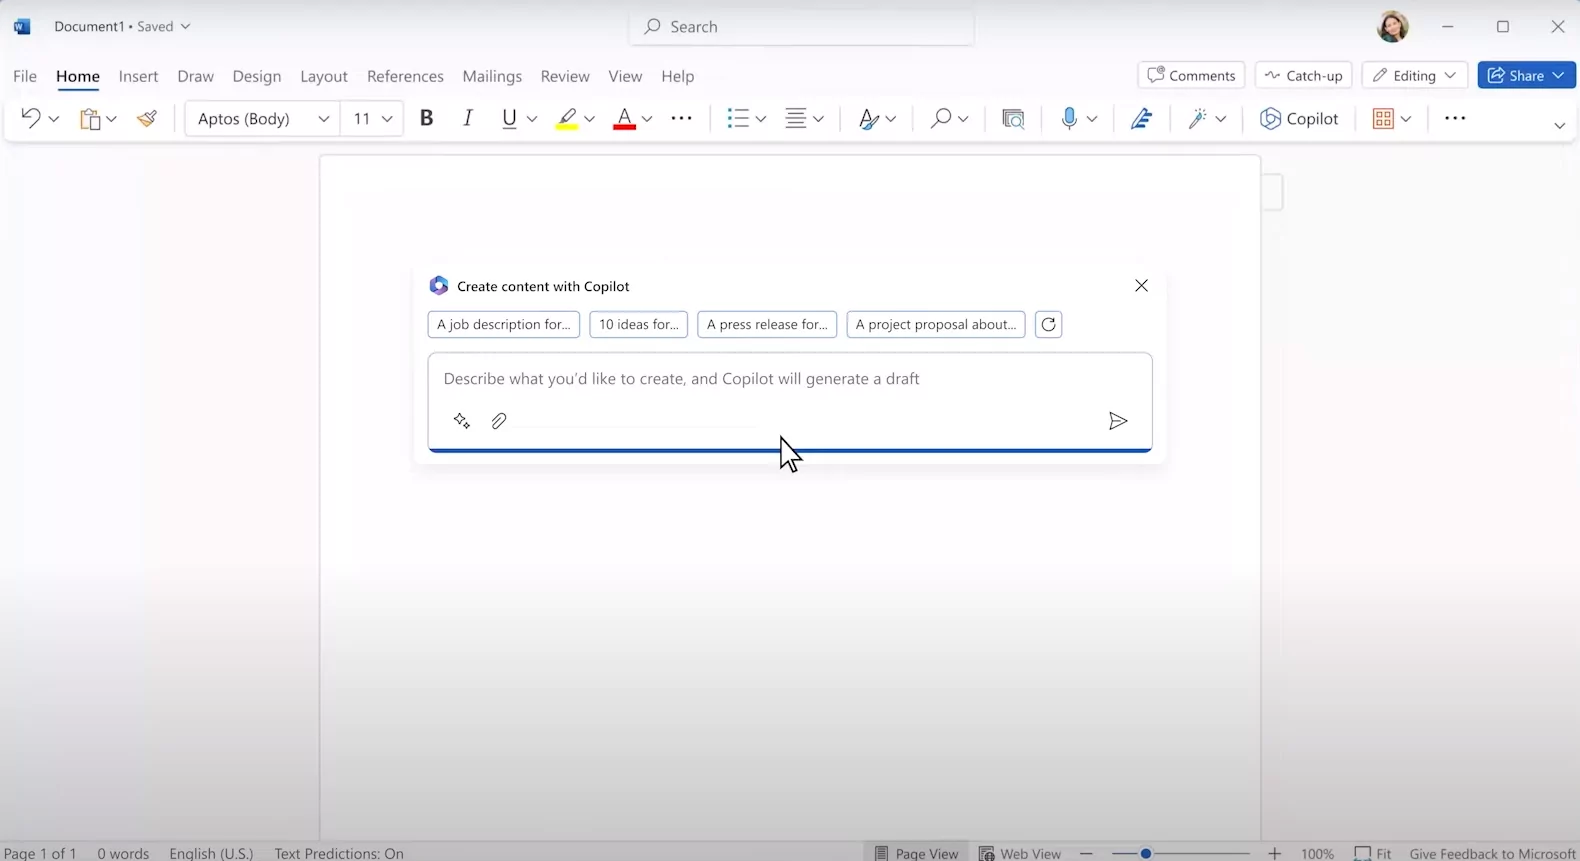Open the Editor pen icon

point(1141,119)
